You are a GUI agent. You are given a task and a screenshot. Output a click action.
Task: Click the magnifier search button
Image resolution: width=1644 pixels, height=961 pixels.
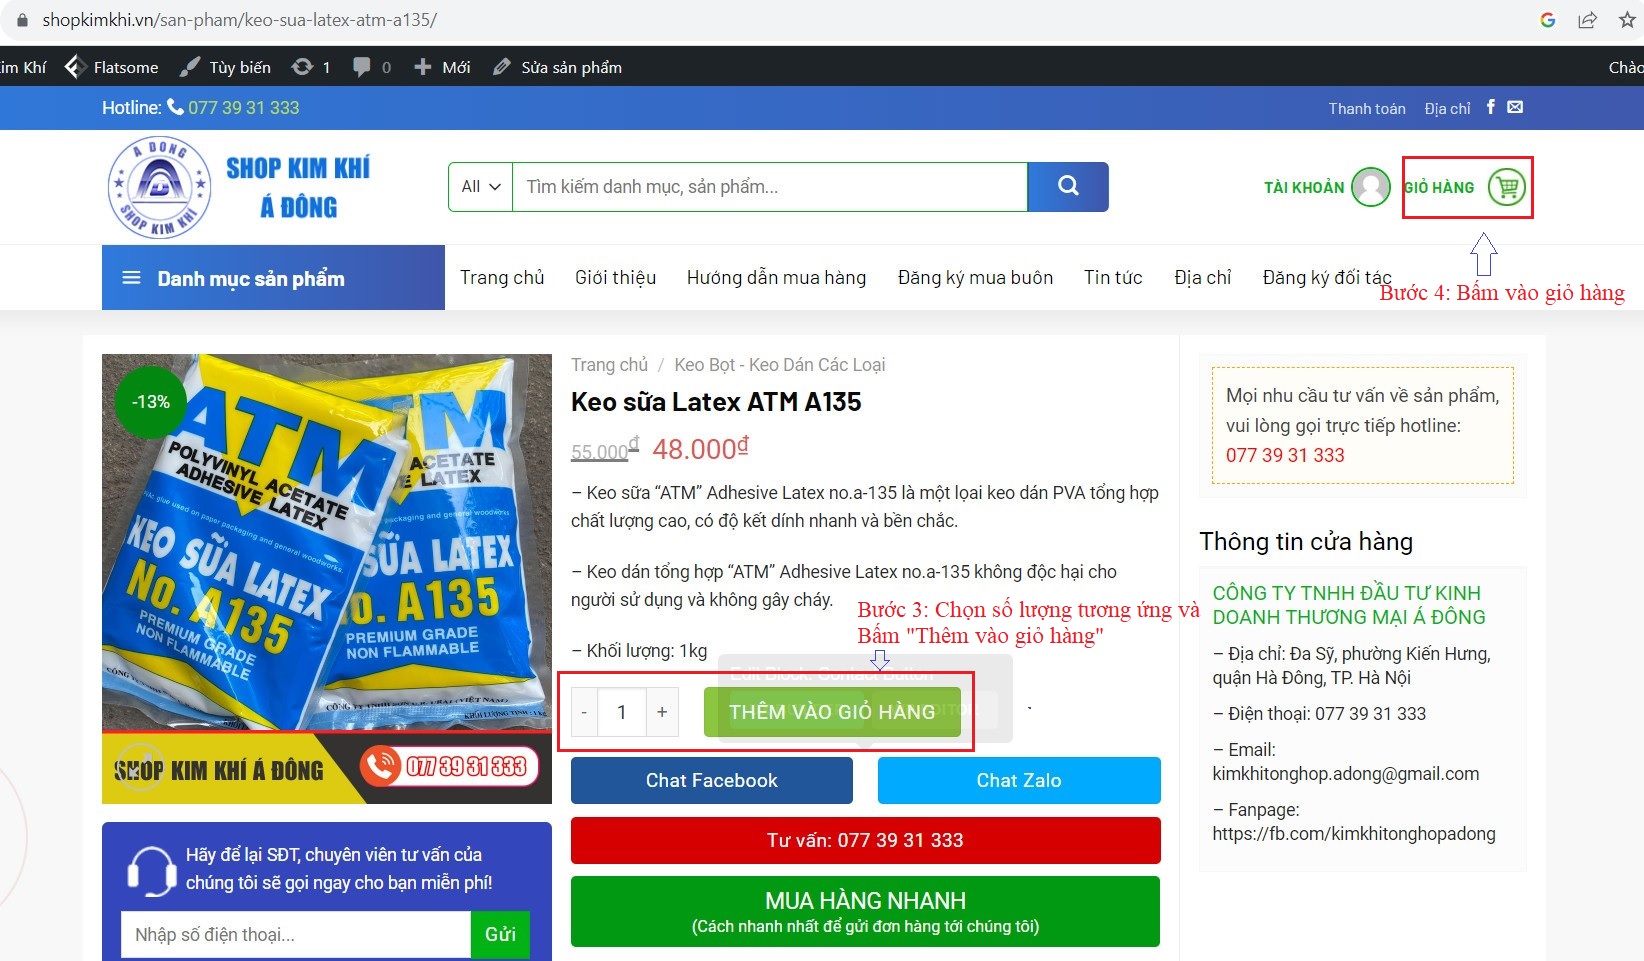coord(1068,186)
